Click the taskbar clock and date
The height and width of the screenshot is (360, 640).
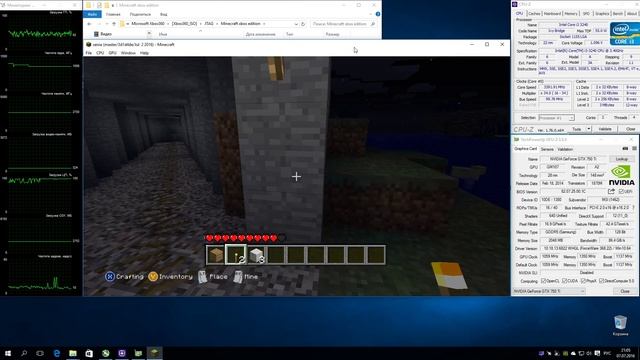coord(625,353)
